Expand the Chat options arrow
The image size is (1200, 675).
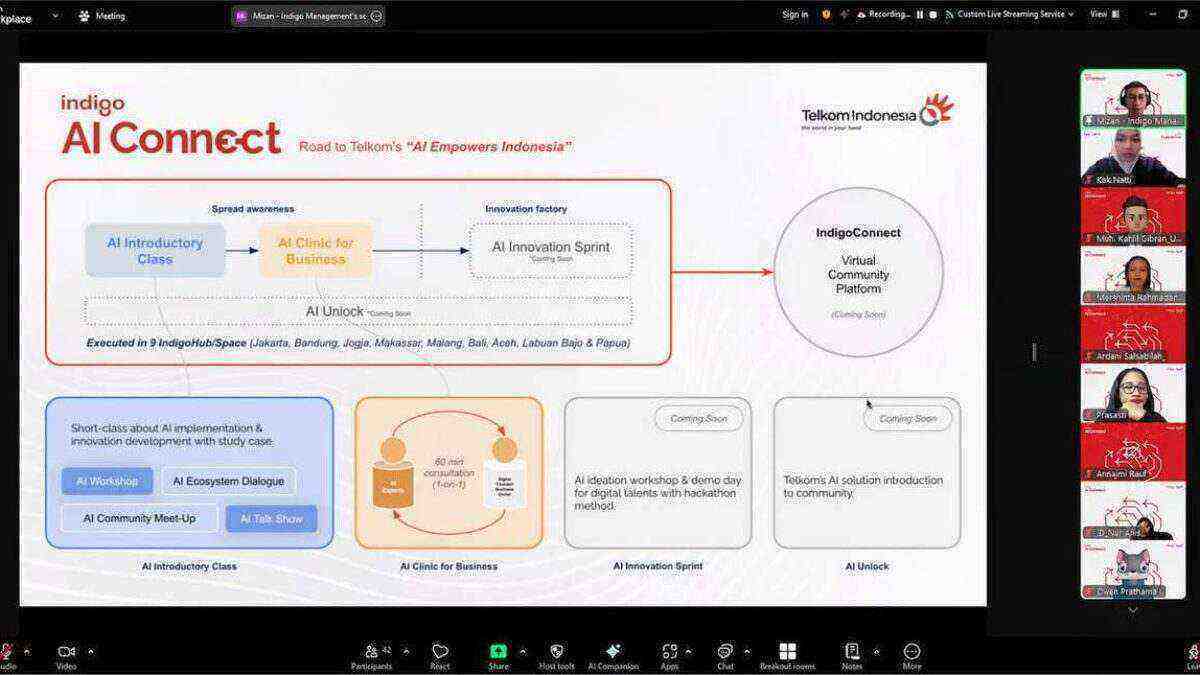(746, 651)
